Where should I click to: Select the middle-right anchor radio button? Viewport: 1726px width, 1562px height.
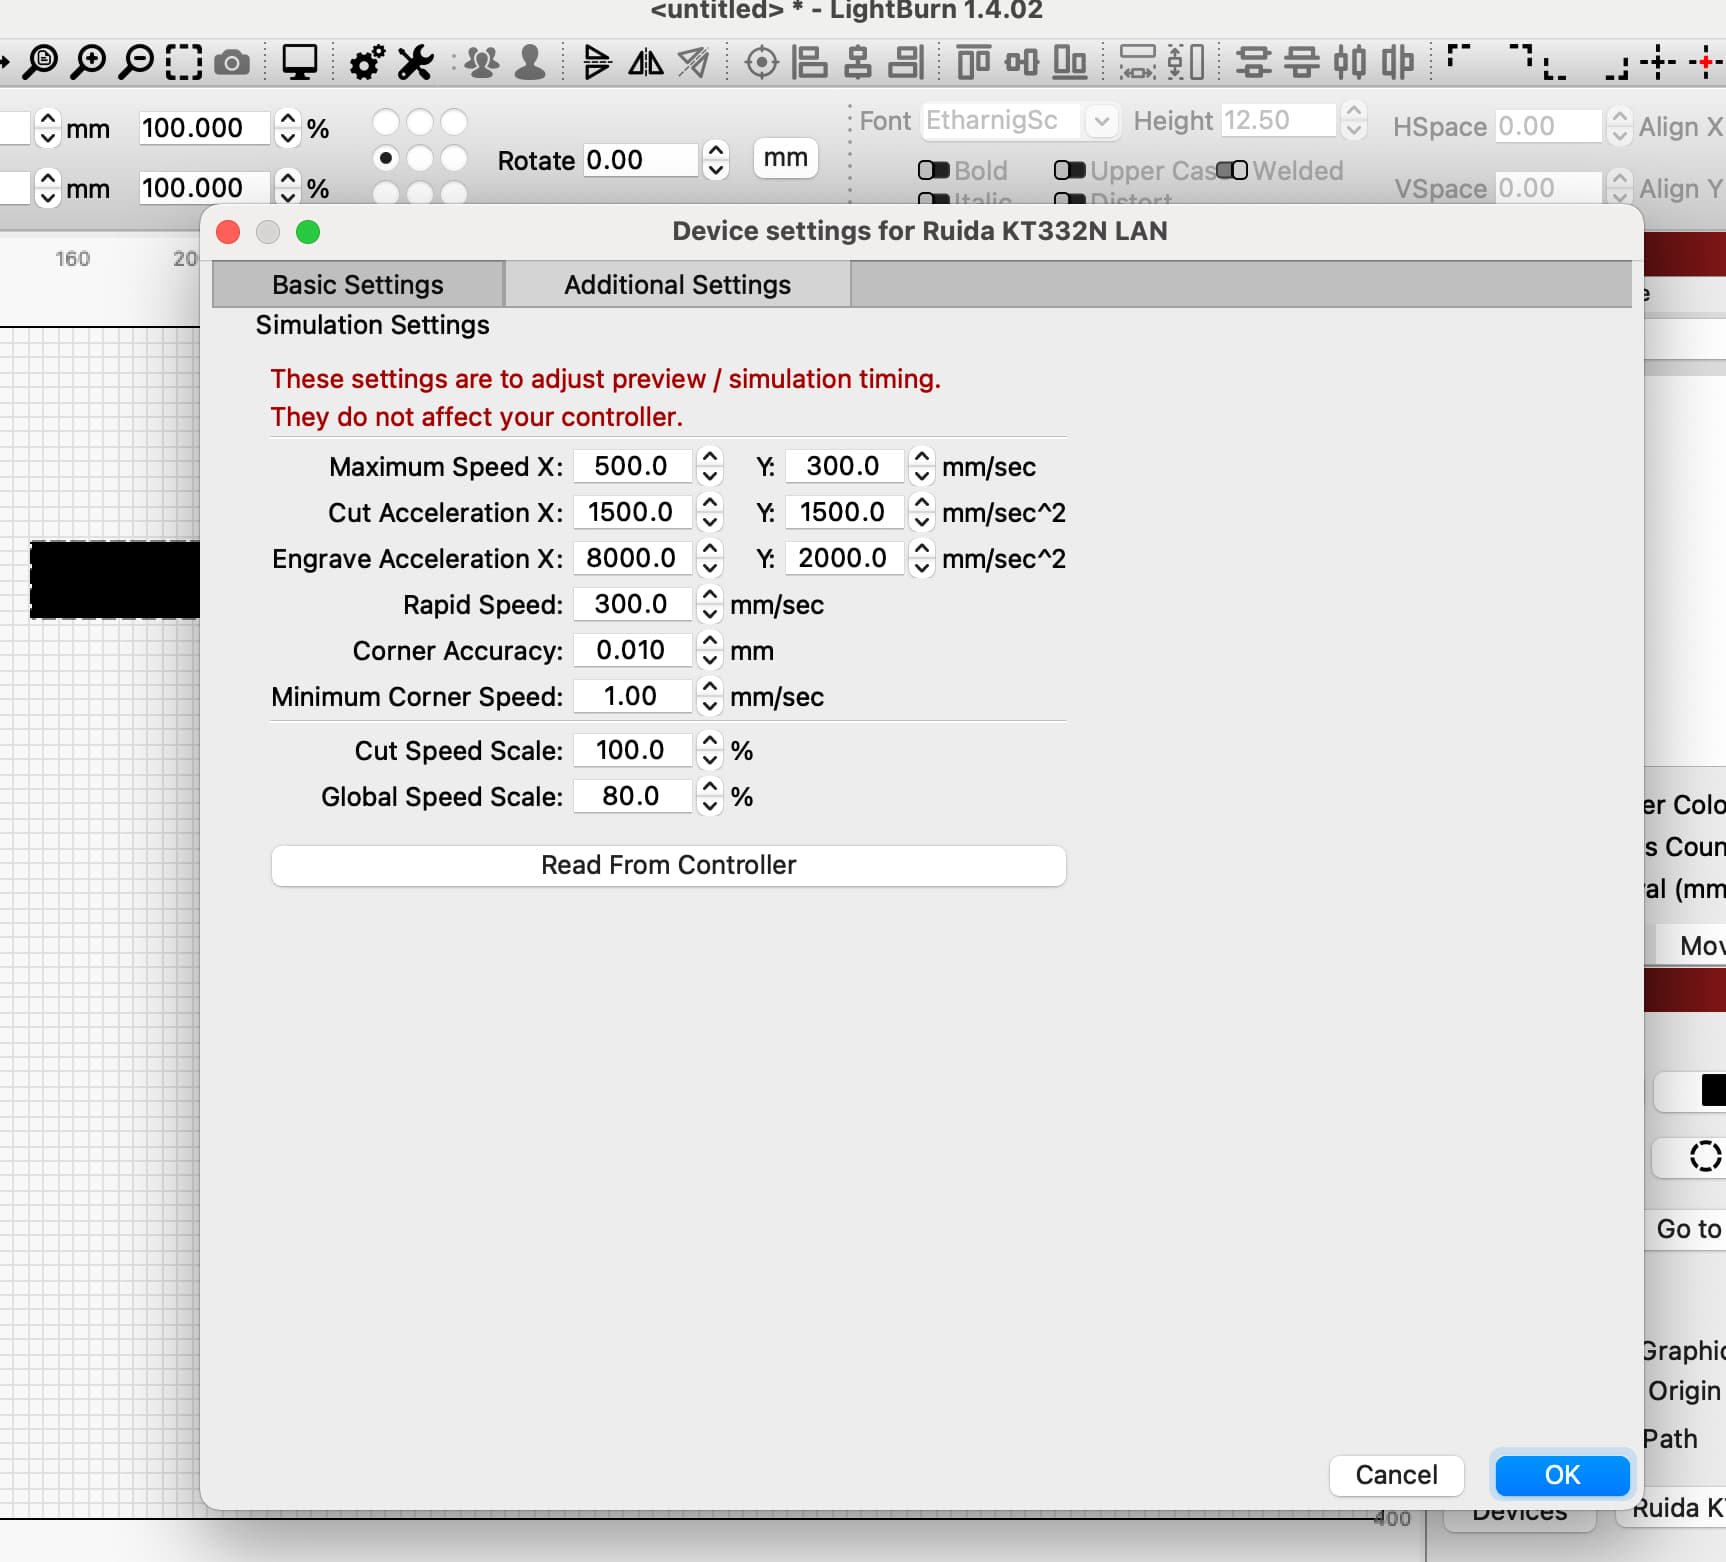pos(454,158)
